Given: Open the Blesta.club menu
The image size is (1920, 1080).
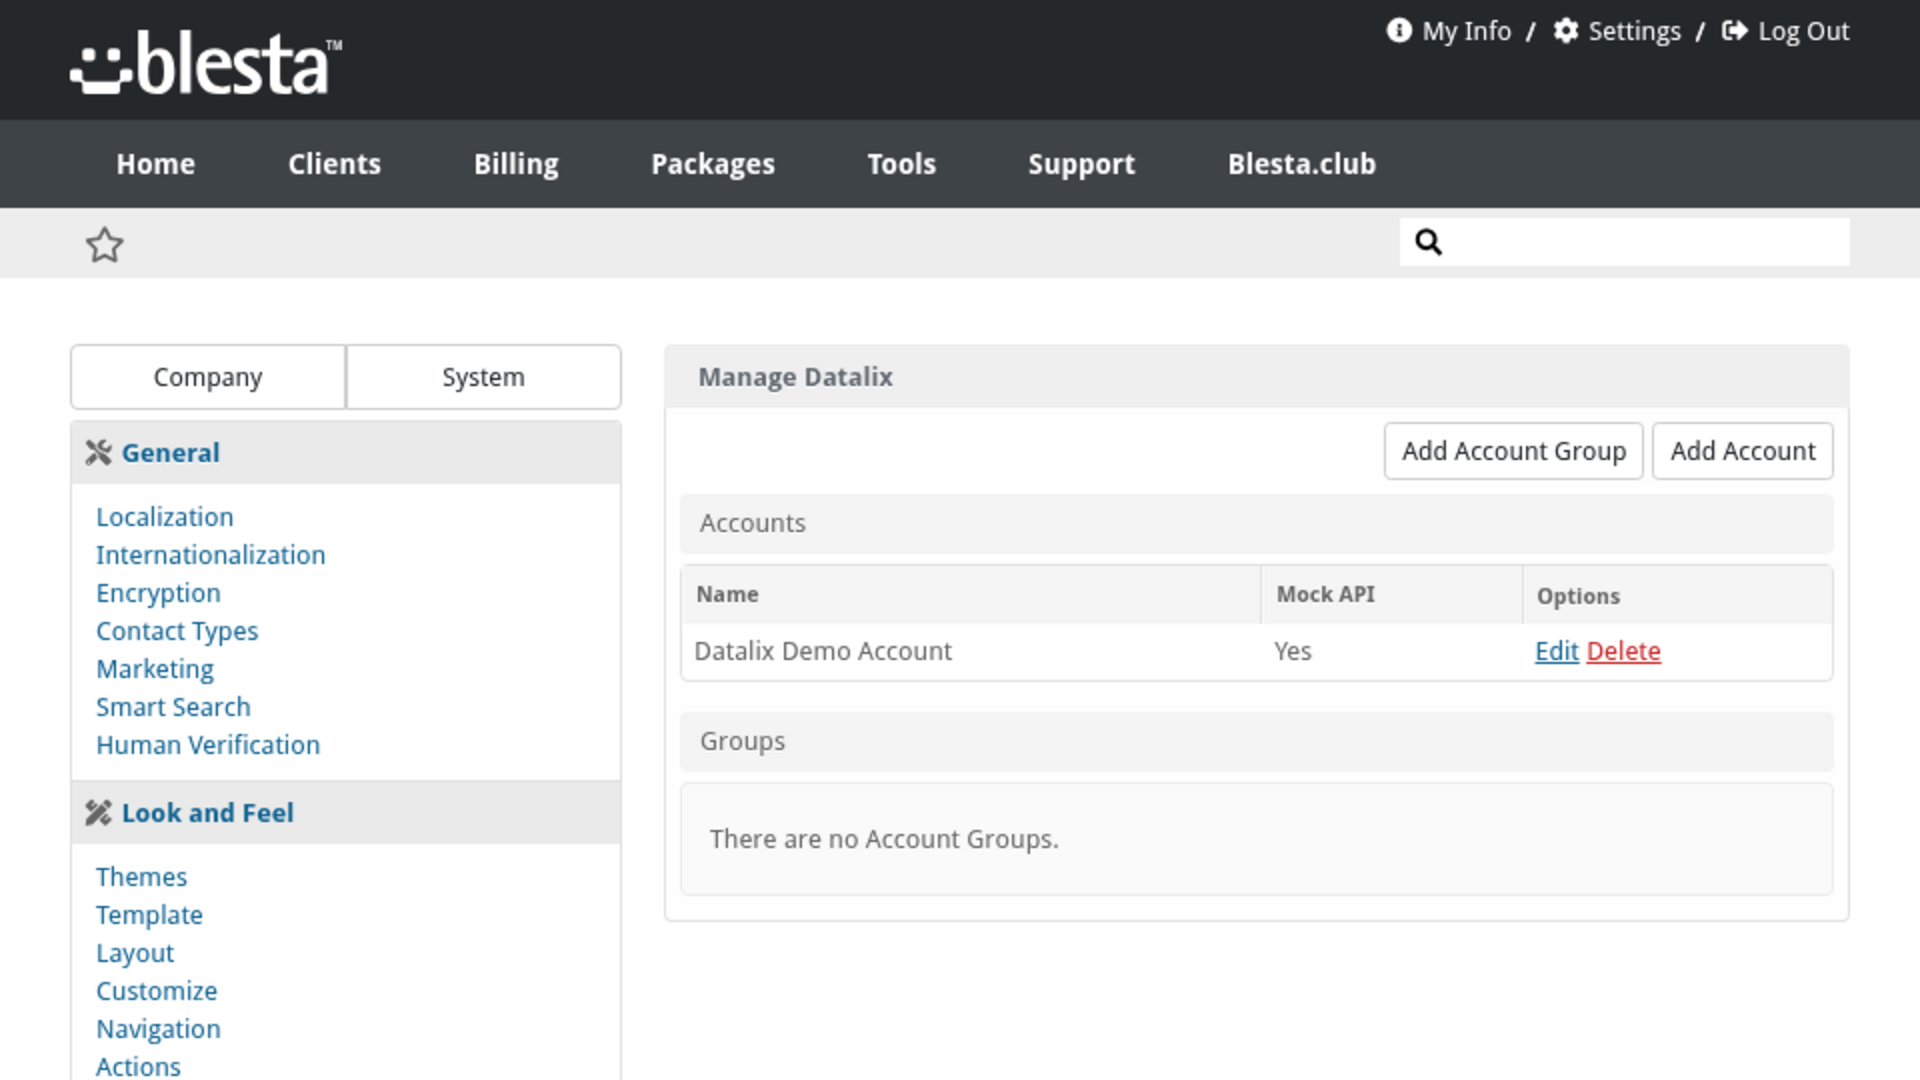Looking at the screenshot, I should [1301, 164].
